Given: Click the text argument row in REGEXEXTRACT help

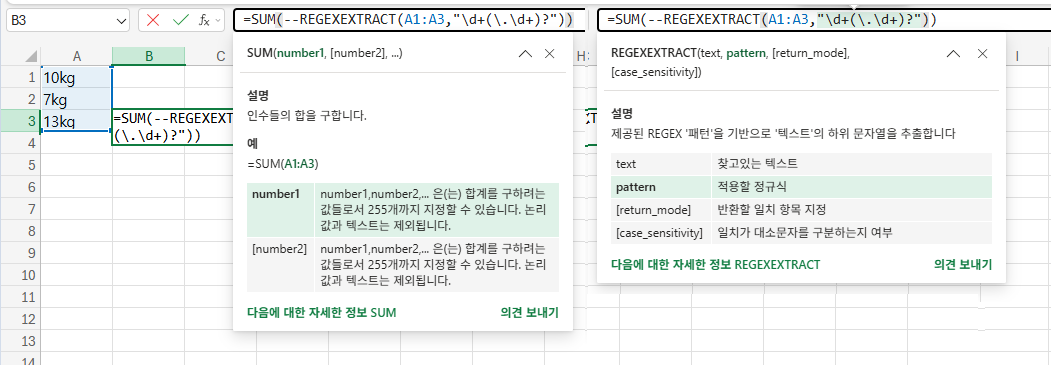Looking at the screenshot, I should coord(802,163).
